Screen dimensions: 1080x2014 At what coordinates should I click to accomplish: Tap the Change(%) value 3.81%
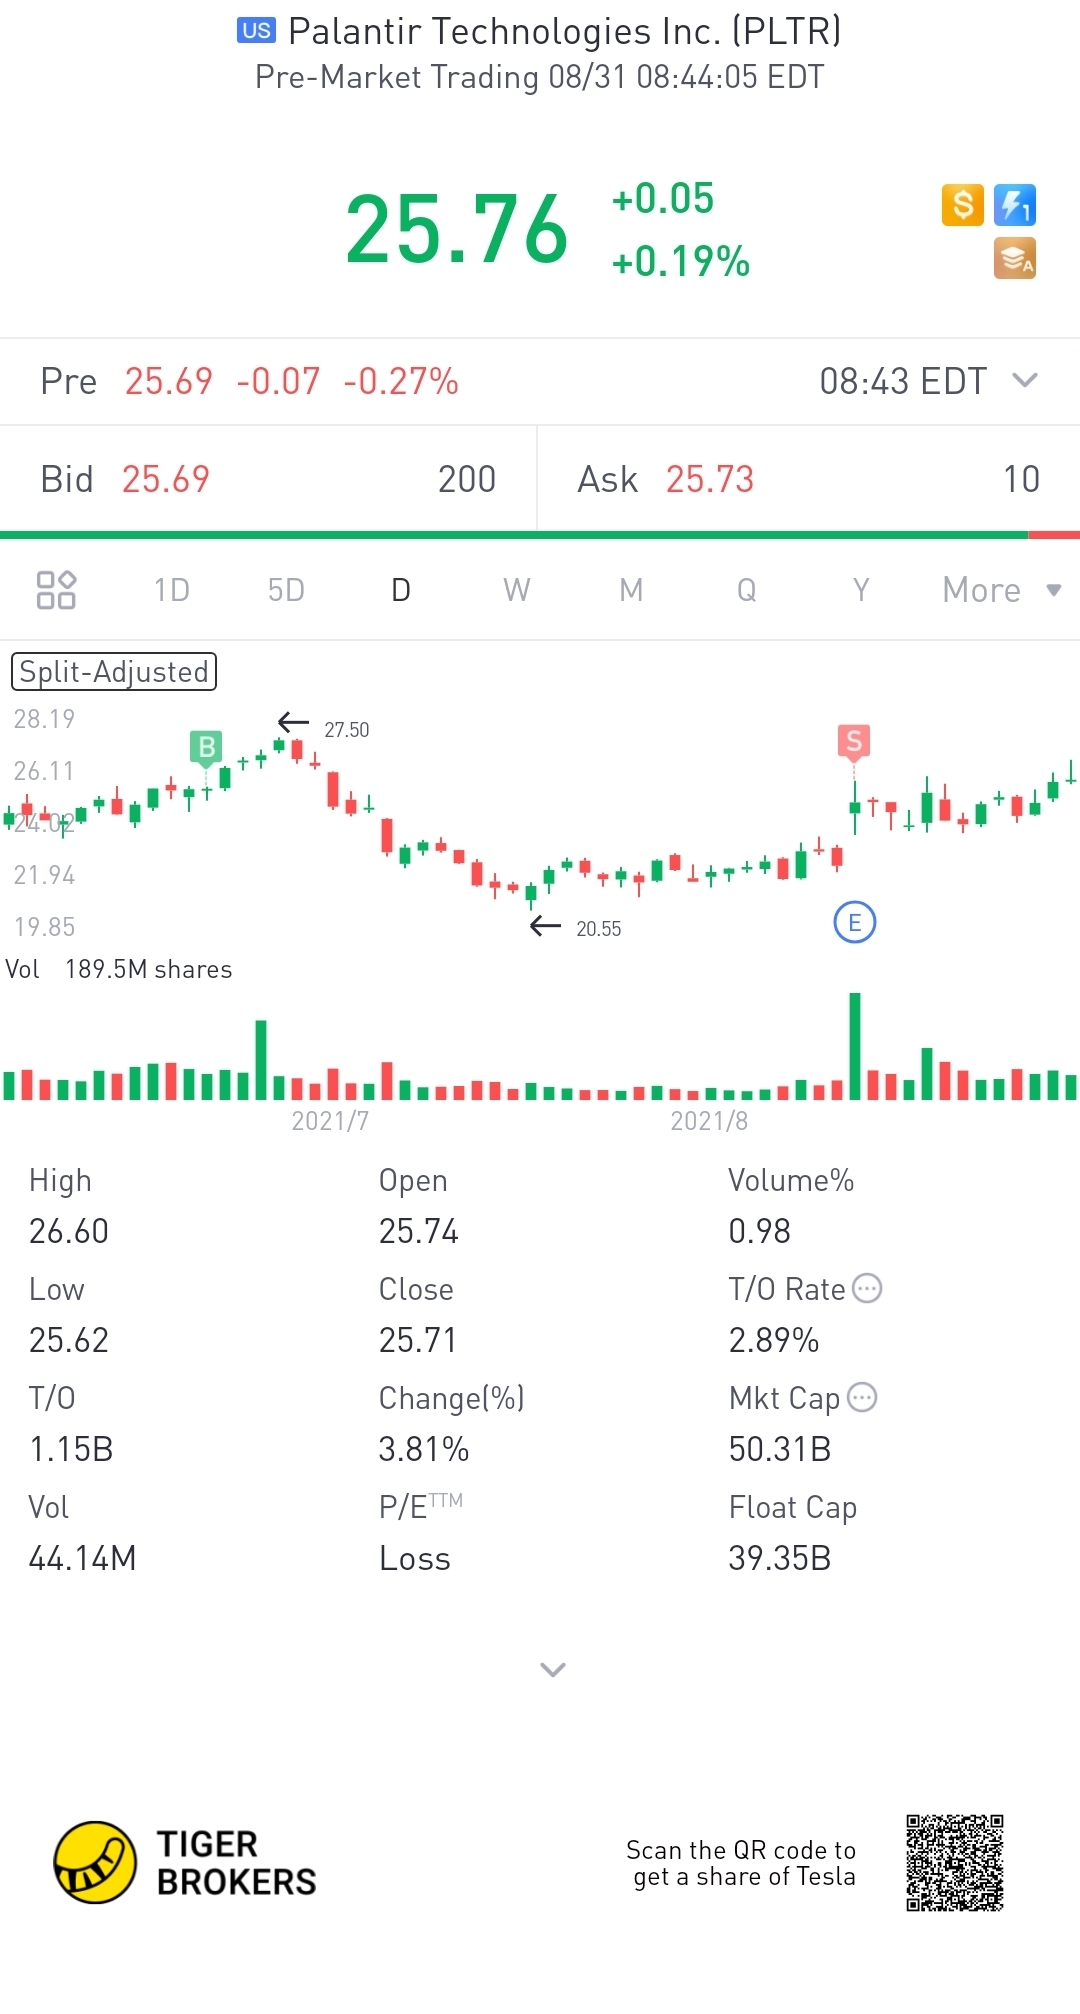point(424,1449)
